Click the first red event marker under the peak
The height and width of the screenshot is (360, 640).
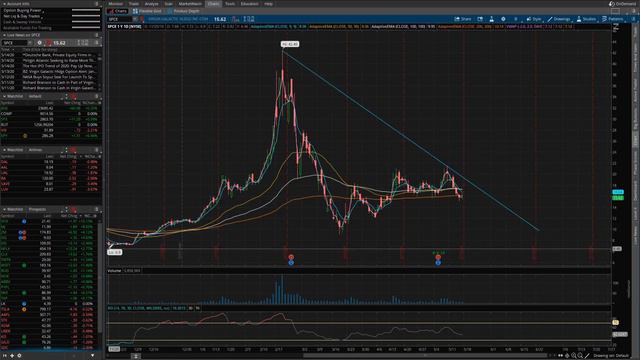[x=291, y=257]
